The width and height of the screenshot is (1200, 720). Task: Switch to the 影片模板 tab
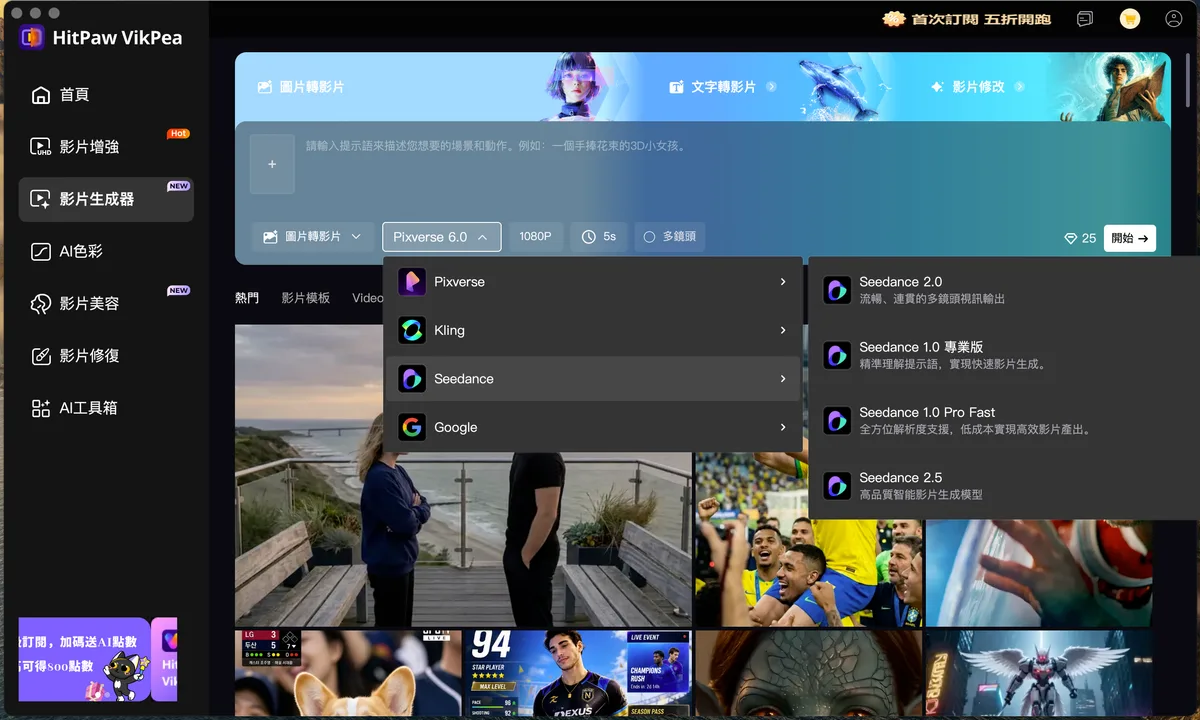point(306,298)
